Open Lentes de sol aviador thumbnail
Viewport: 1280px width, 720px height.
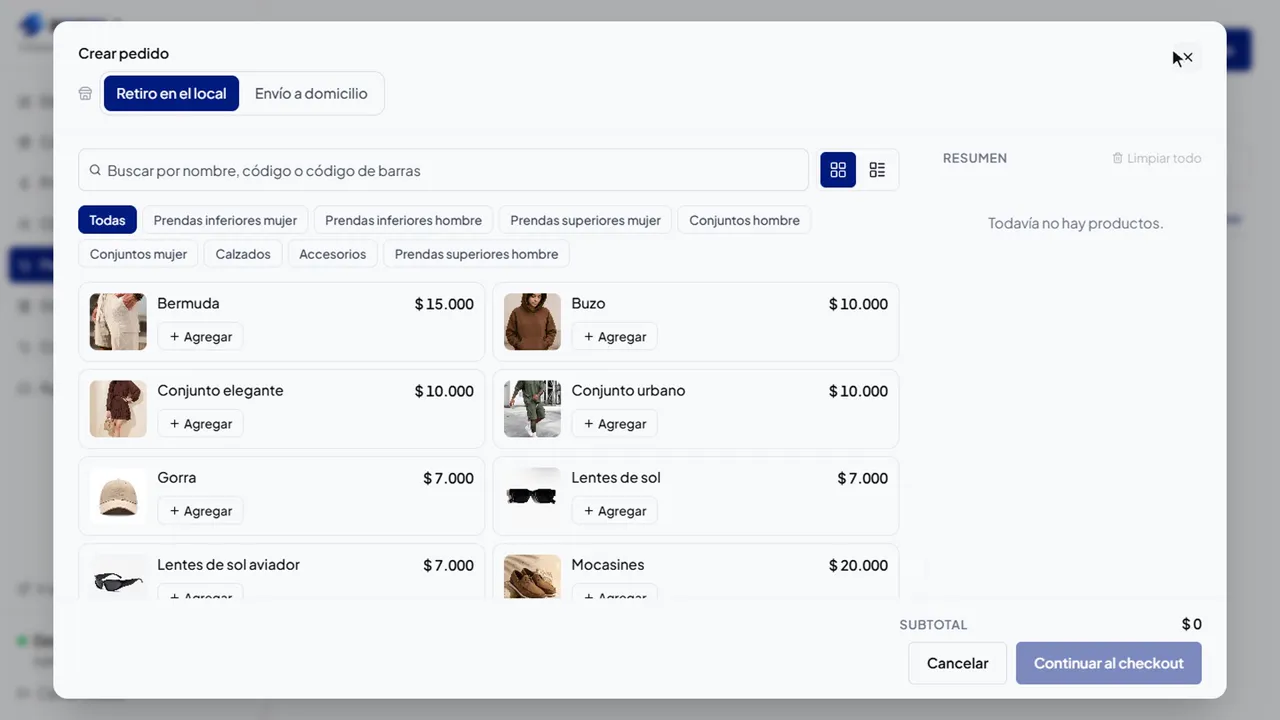[118, 577]
